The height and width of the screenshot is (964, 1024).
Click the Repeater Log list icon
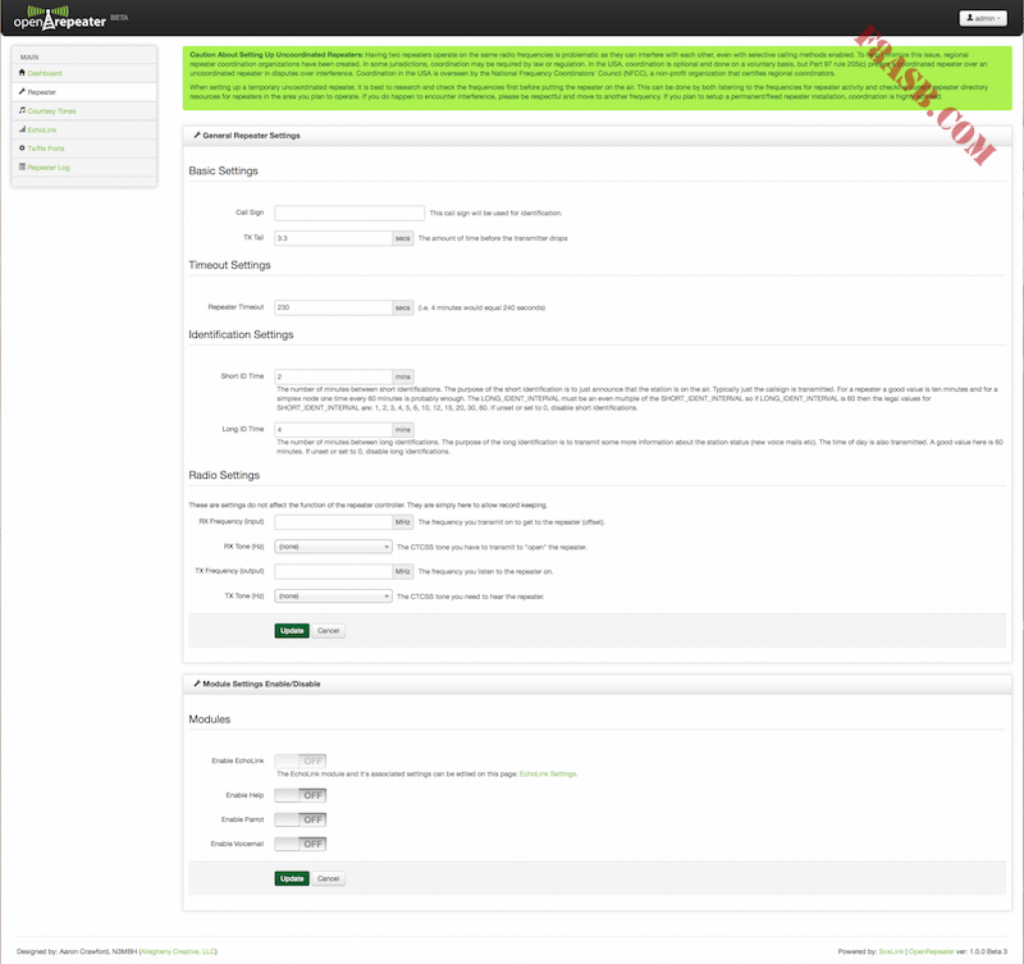(22, 167)
